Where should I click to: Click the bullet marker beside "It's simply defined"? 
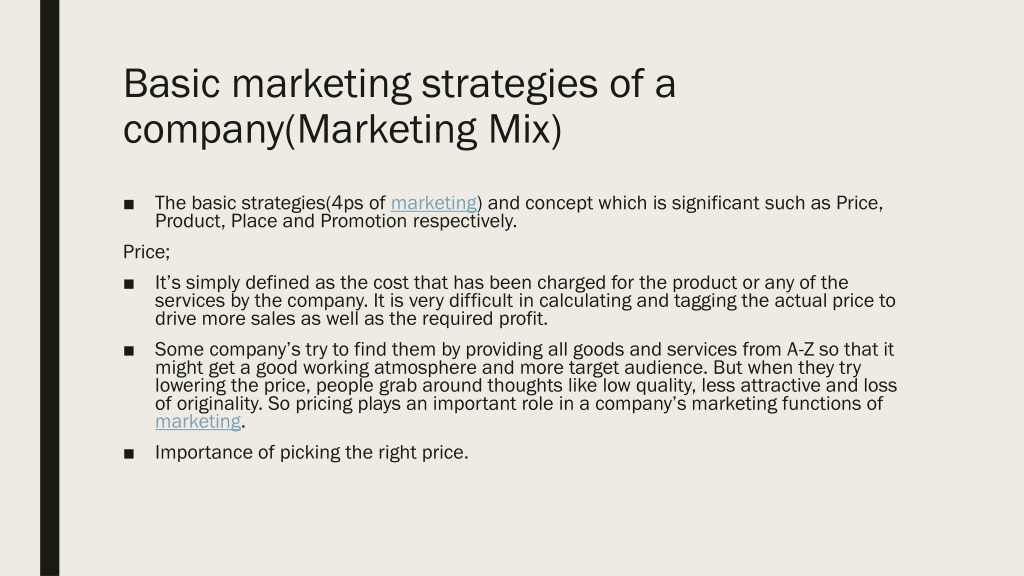[x=129, y=284]
